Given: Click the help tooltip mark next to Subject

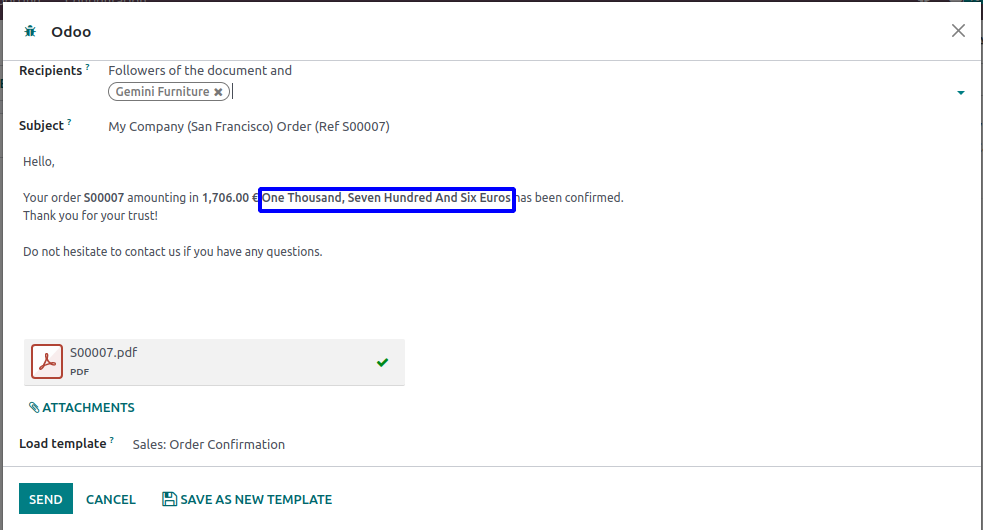Looking at the screenshot, I should click(x=70, y=123).
